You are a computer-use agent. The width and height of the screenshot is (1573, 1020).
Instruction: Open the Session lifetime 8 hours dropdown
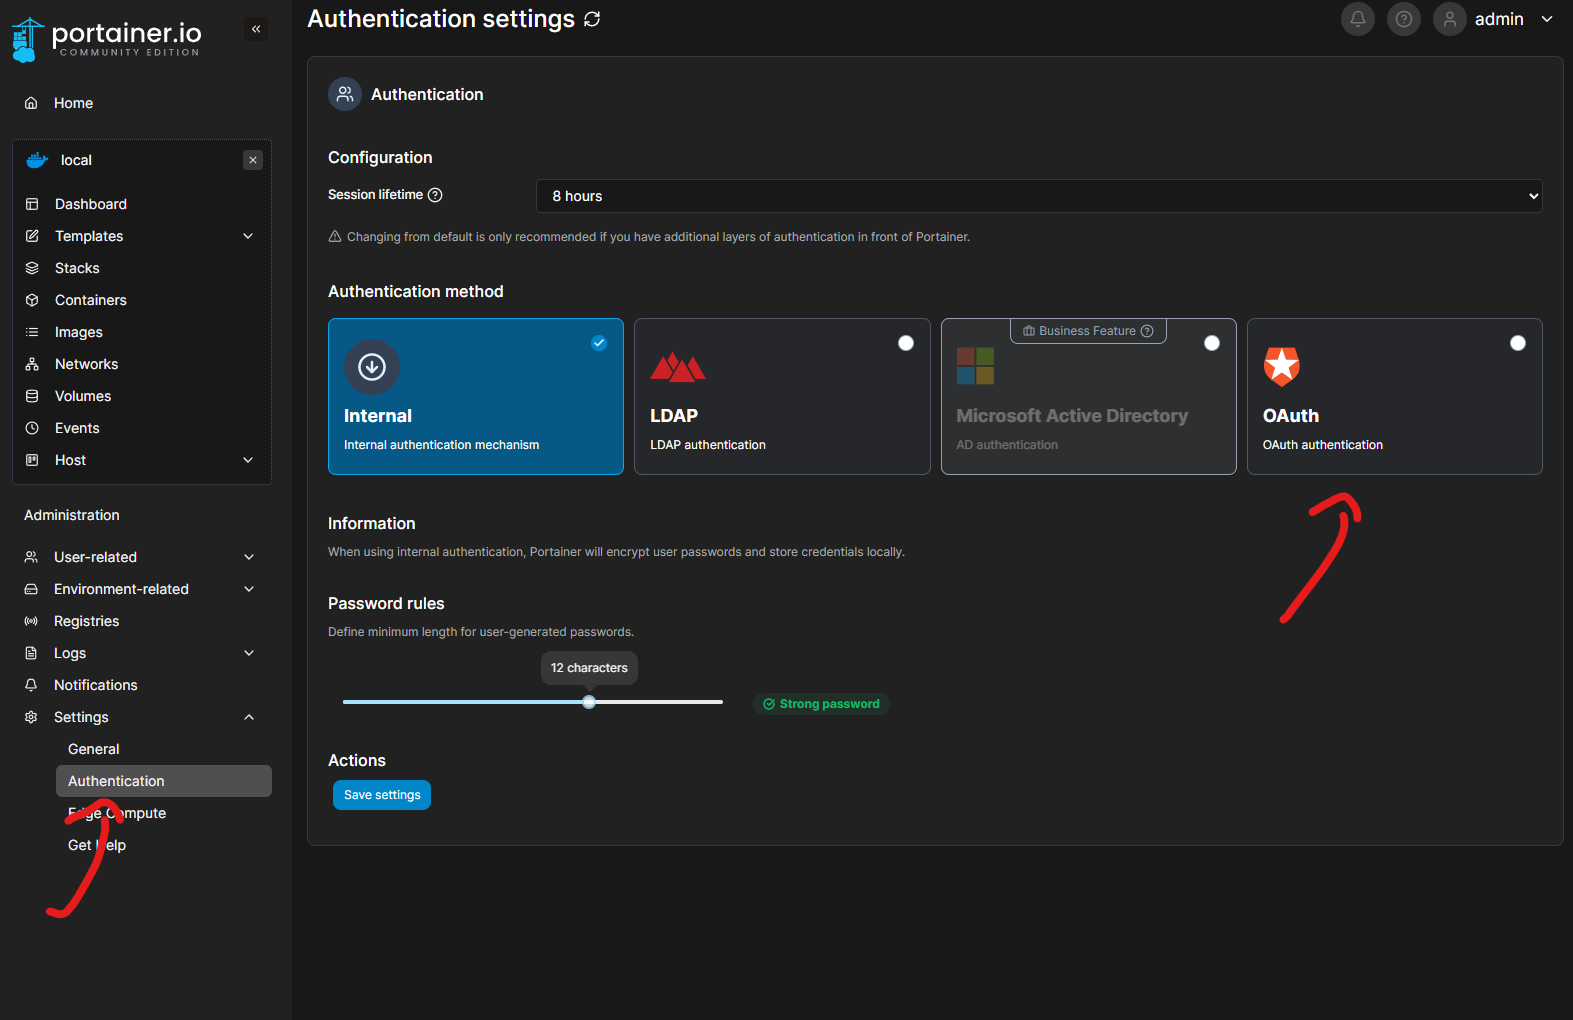[1039, 196]
